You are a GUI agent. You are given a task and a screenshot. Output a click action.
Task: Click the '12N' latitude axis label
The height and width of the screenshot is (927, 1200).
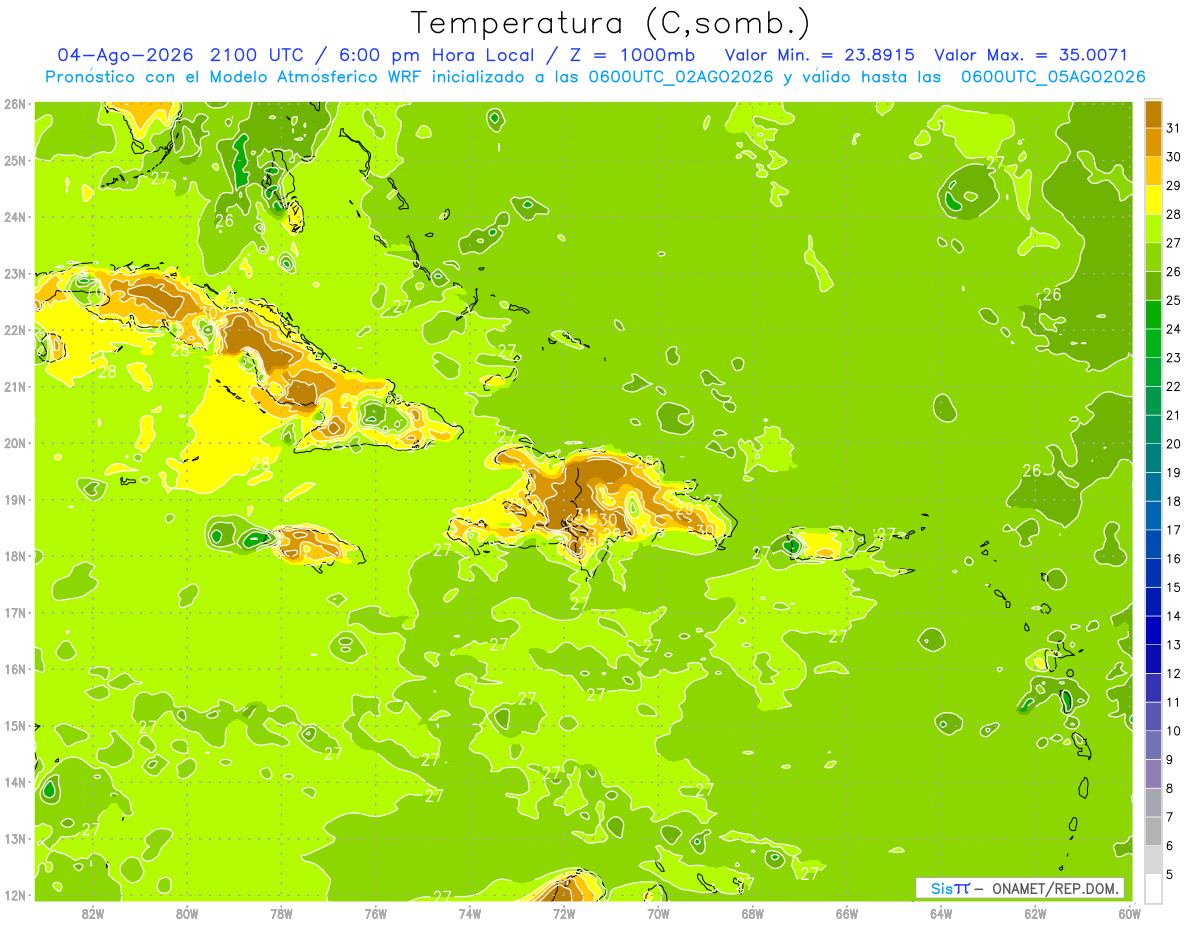click(14, 895)
